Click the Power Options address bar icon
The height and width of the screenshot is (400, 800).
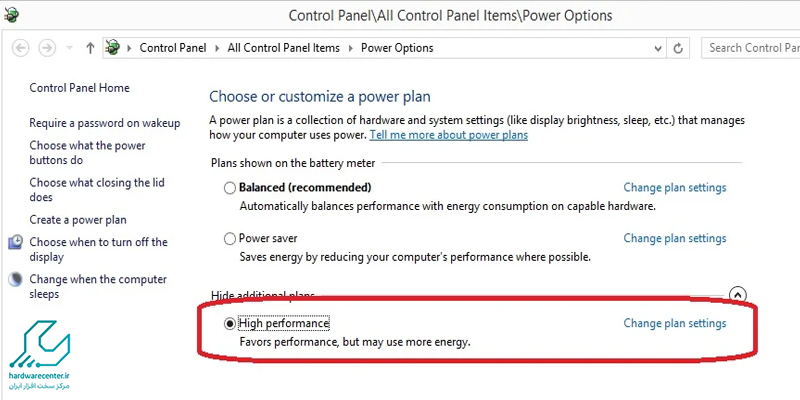point(112,48)
